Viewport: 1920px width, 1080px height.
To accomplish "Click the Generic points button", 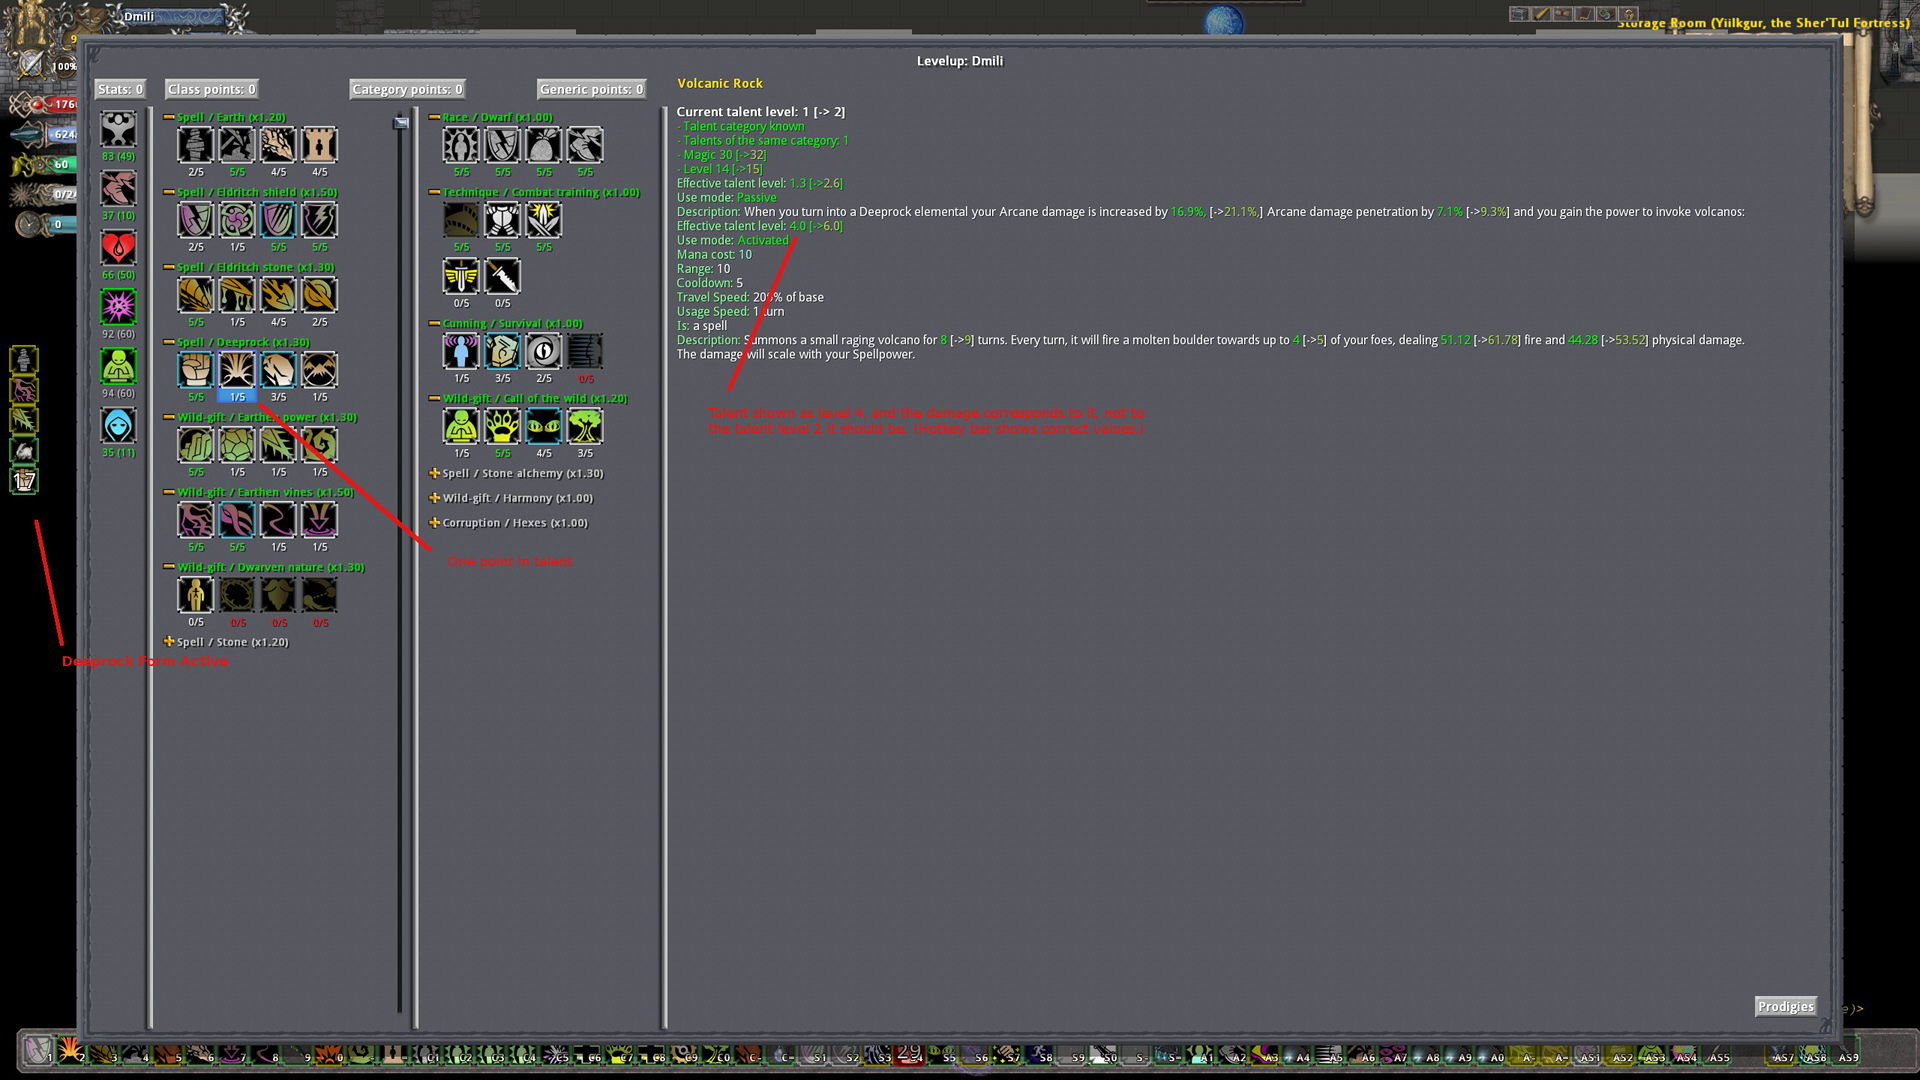I will click(591, 89).
